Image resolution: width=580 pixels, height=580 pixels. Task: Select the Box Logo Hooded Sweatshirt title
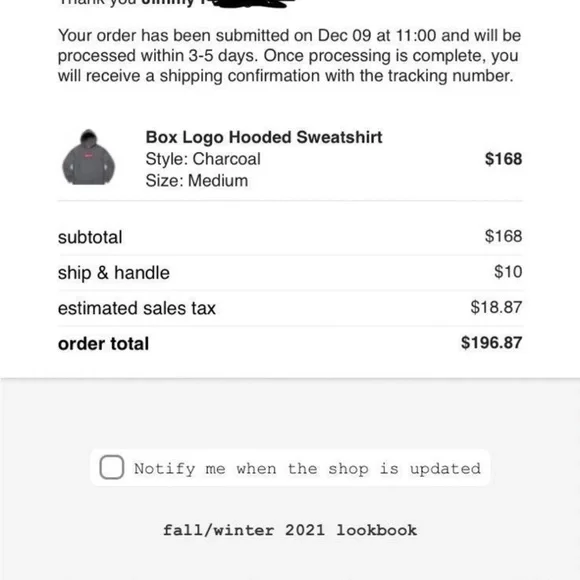point(264,137)
